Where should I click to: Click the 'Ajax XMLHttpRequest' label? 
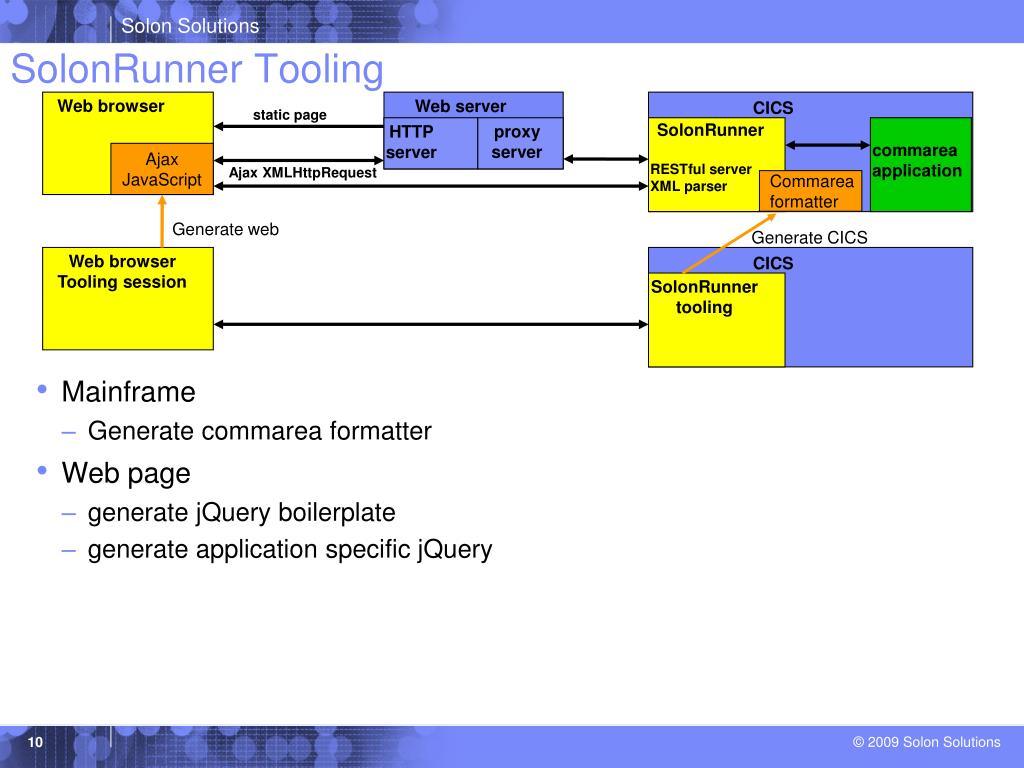302,172
